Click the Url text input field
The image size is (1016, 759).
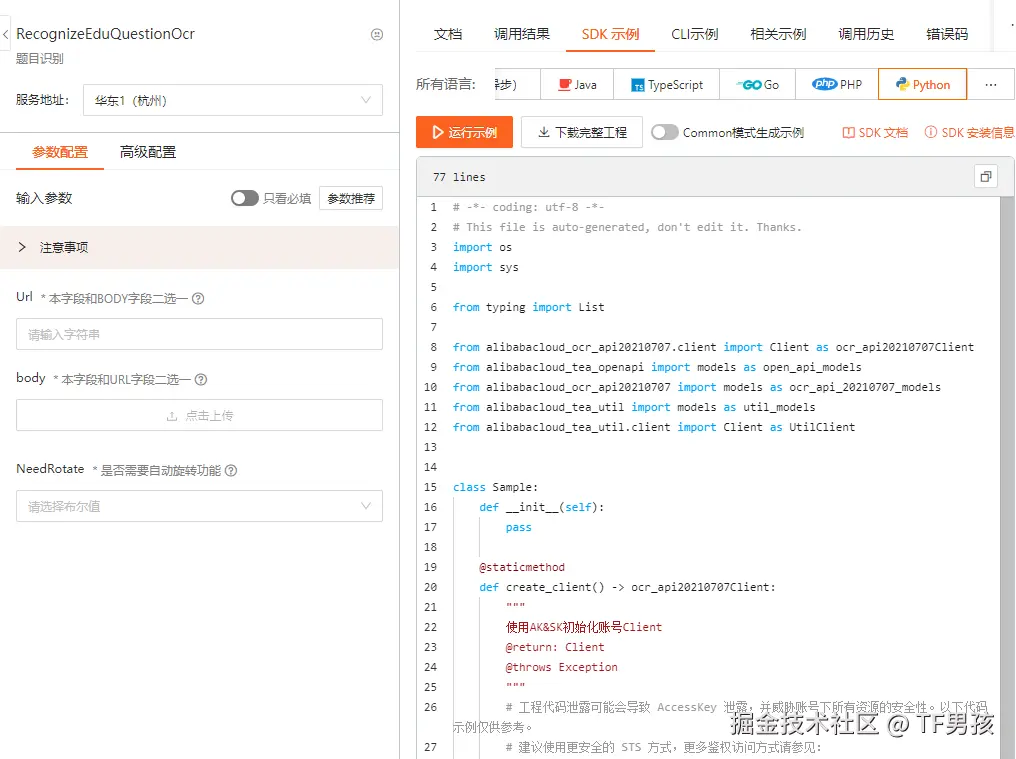tap(200, 334)
